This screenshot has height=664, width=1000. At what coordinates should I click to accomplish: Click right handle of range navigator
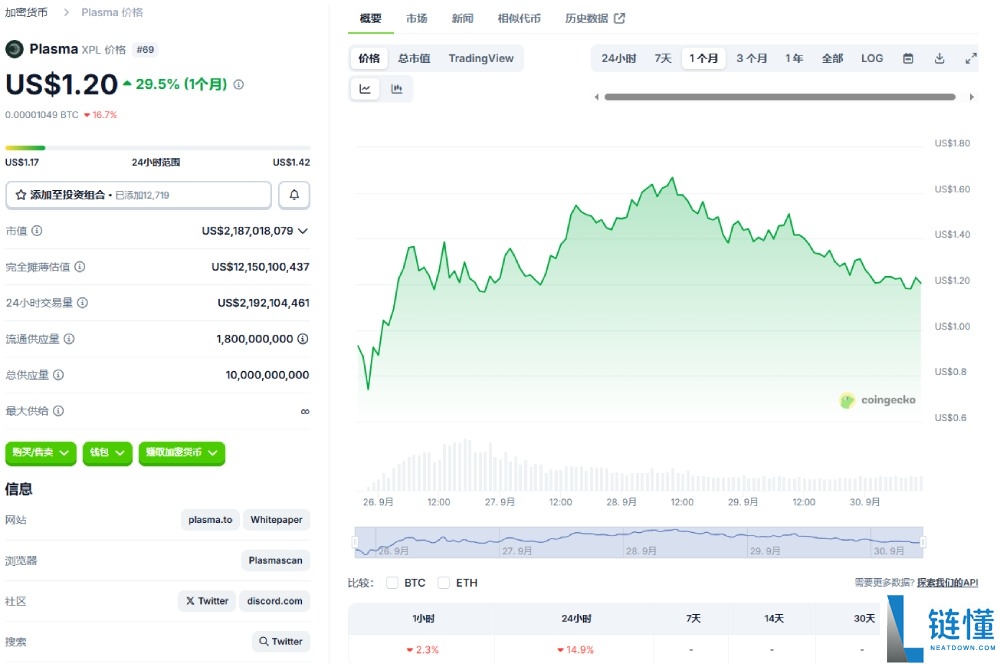point(923,542)
